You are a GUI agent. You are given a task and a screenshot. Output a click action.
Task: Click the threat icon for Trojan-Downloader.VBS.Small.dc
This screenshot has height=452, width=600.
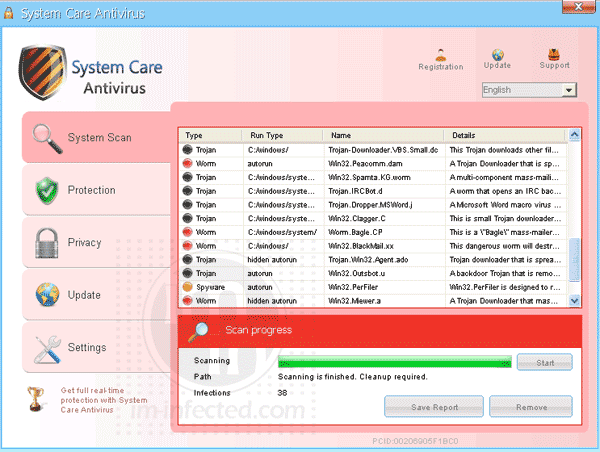[x=188, y=149]
